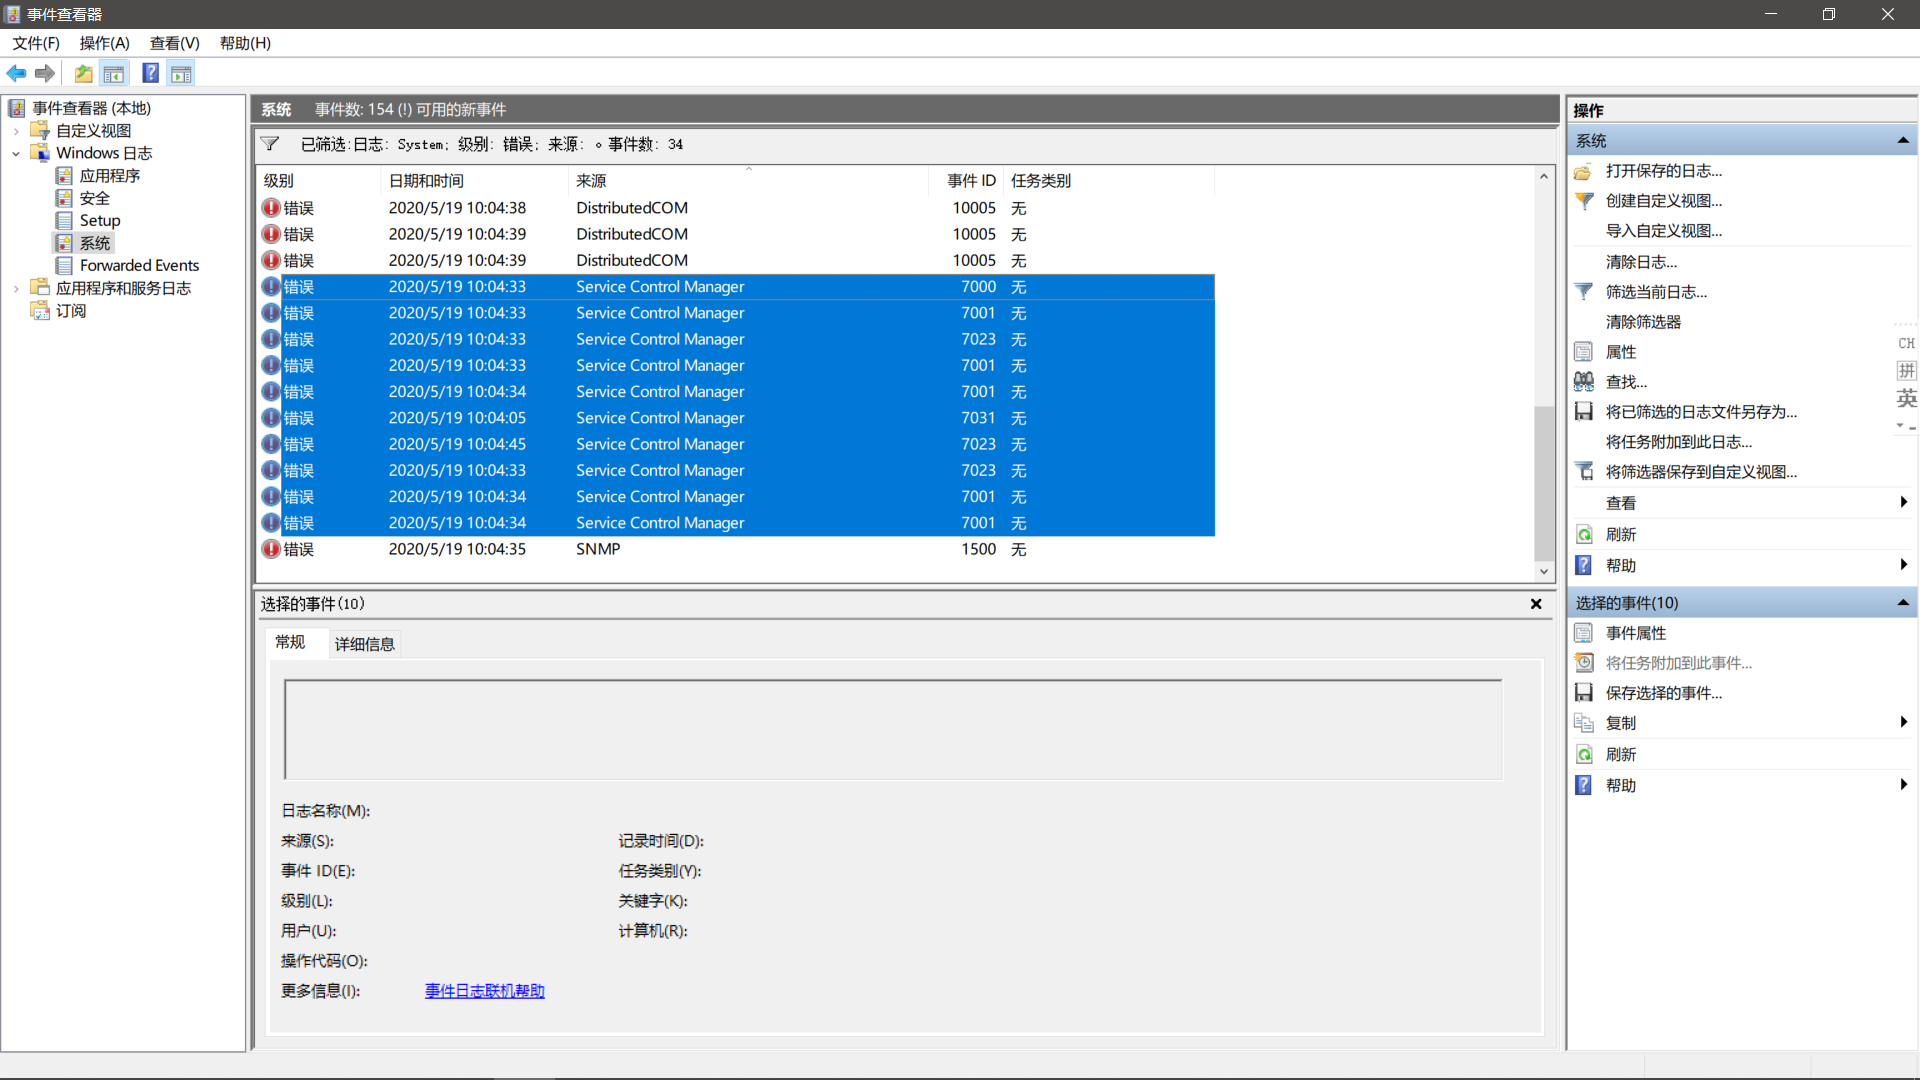Open 事件日志联机帮助 link
This screenshot has width=1920, height=1080.
(x=484, y=991)
